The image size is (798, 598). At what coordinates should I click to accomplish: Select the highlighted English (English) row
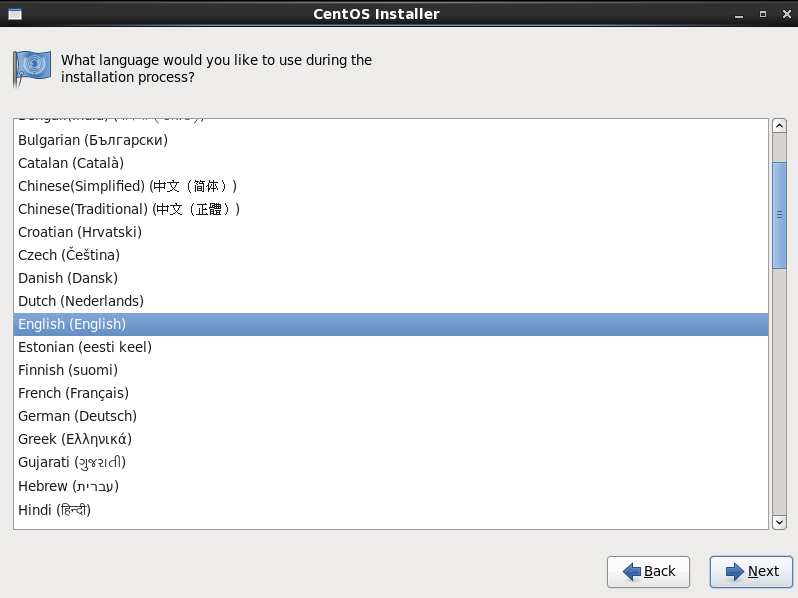[391, 324]
